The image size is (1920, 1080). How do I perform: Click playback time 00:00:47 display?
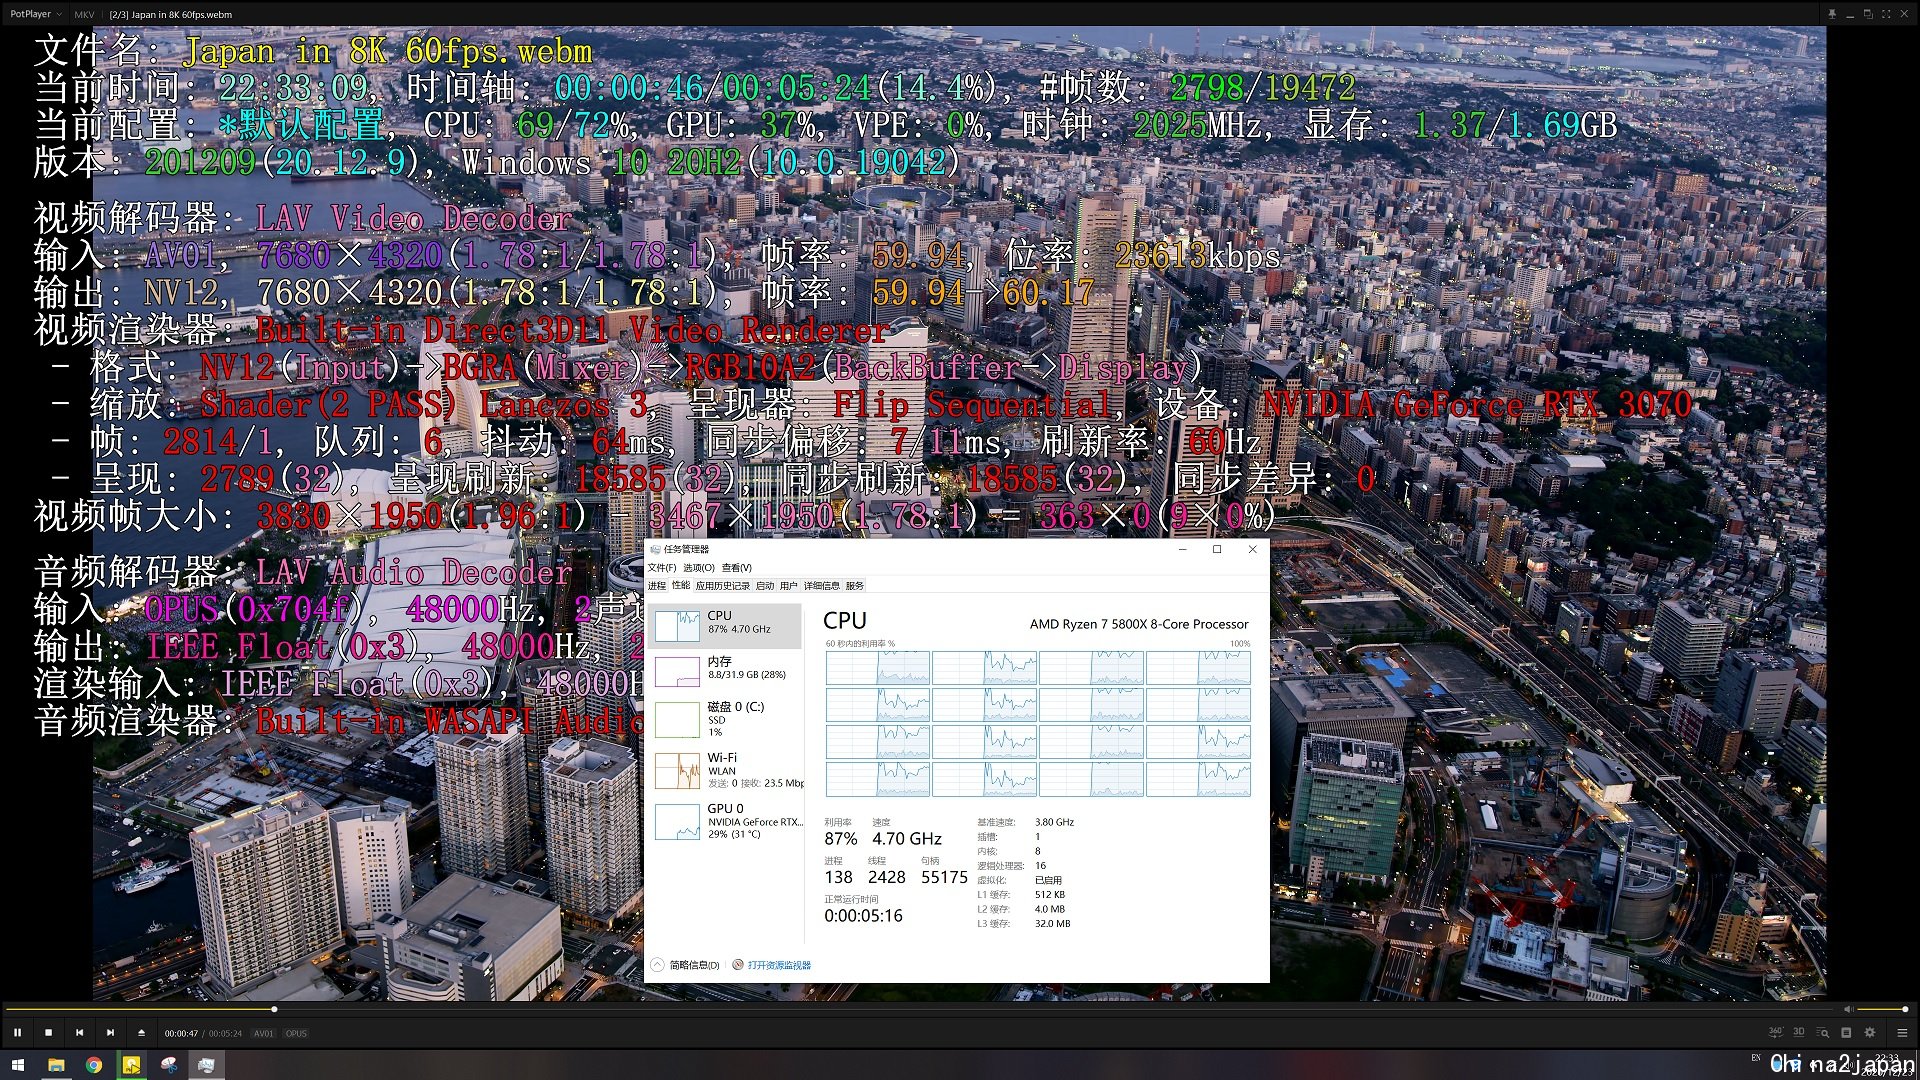[x=181, y=1034]
